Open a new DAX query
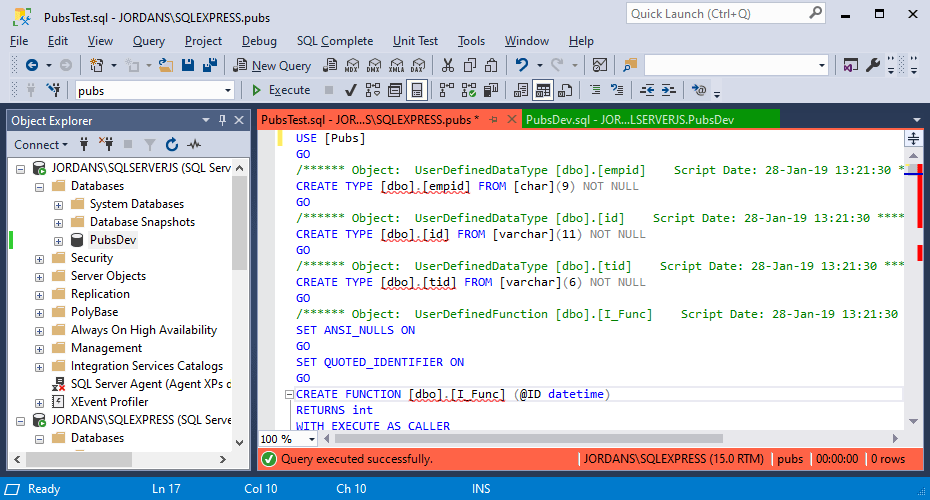 pos(418,65)
